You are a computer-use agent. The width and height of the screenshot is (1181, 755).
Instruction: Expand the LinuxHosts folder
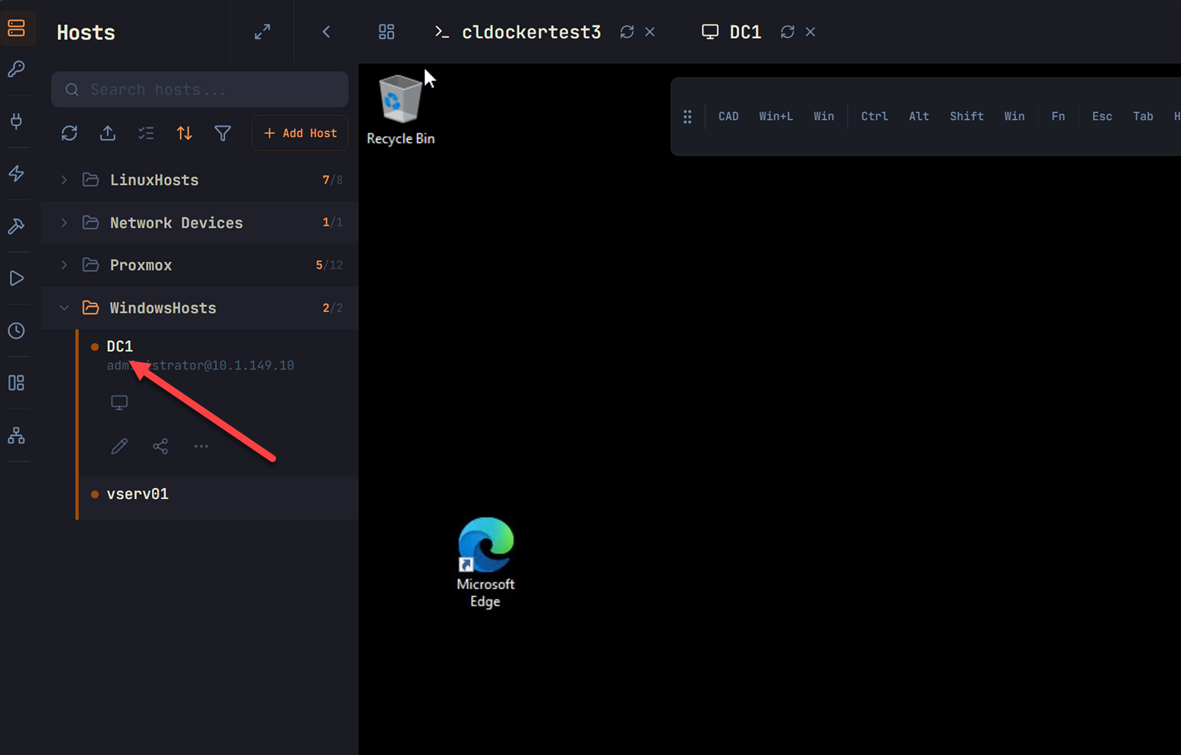coord(200,180)
